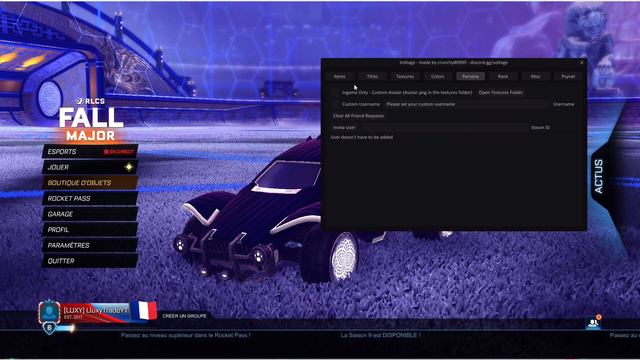
Task: Click the RLCS Fall Major banner
Action: [x=91, y=120]
